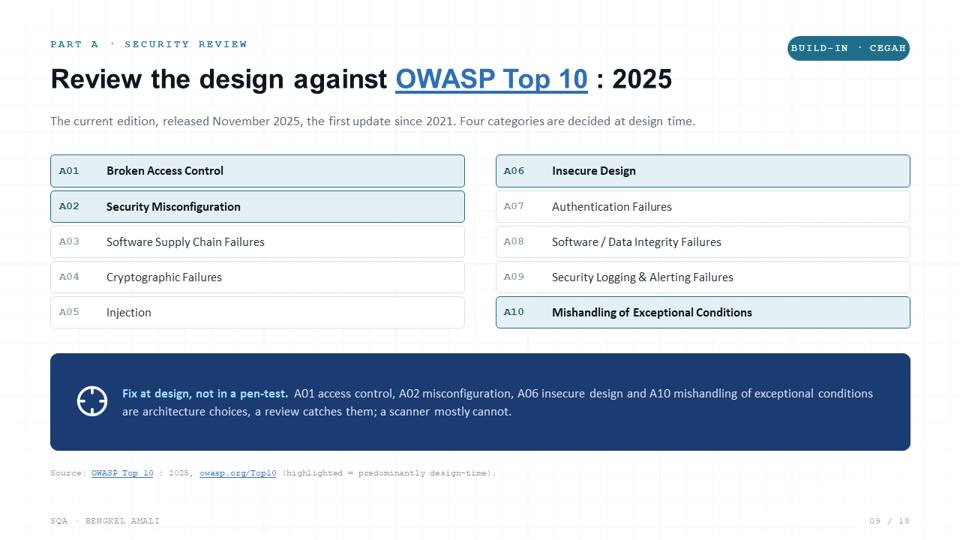960x540 pixels.
Task: Open the OWASP Top 10 title link
Action: tap(491, 79)
